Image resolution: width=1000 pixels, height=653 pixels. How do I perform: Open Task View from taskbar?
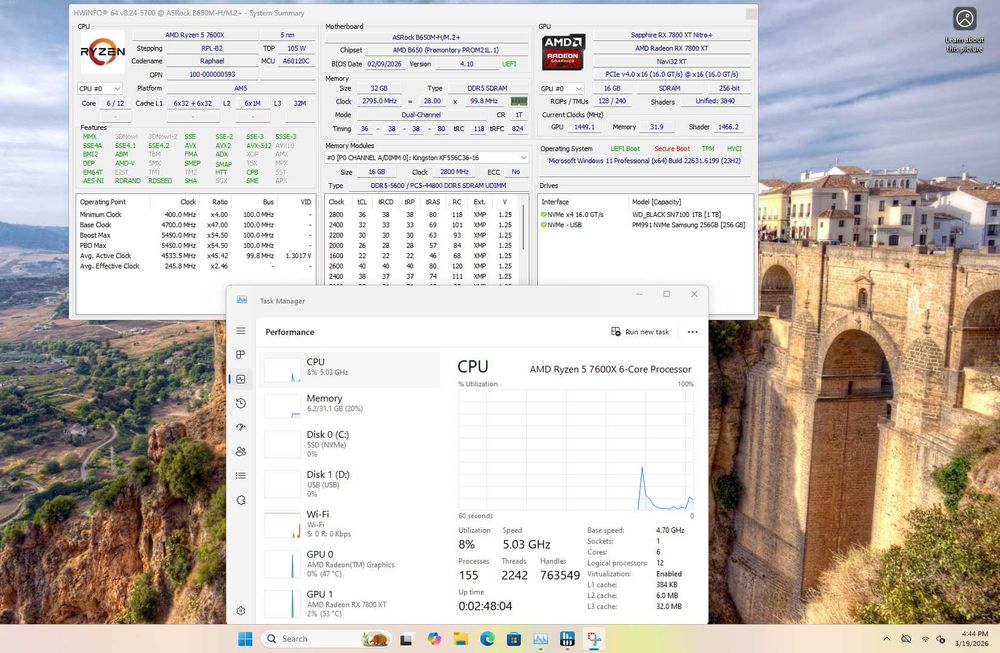pyautogui.click(x=406, y=639)
